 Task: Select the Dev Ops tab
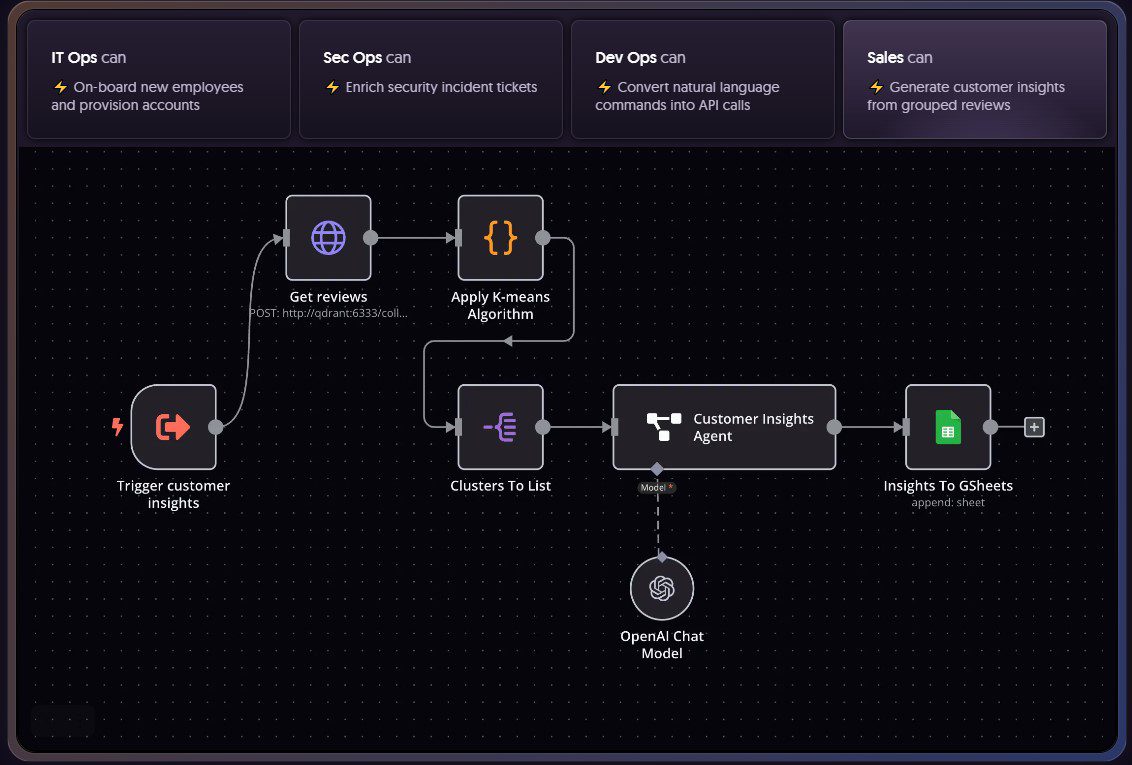click(x=702, y=80)
